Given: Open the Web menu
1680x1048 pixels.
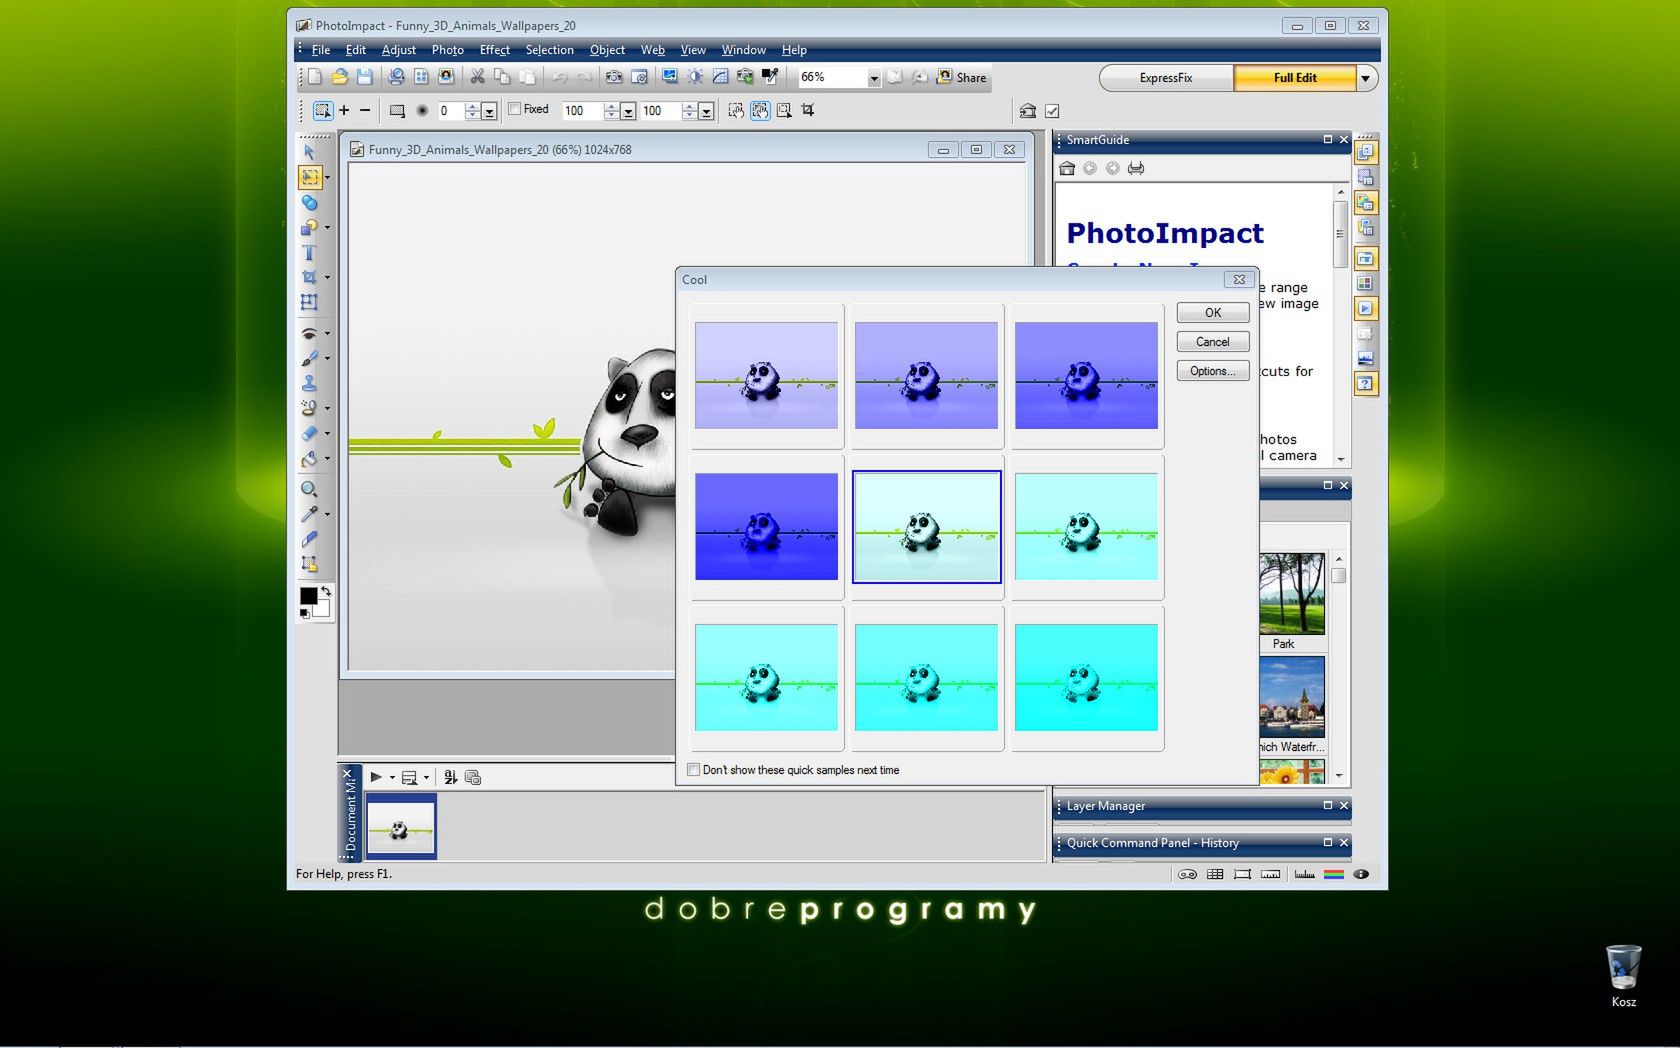Looking at the screenshot, I should point(652,50).
